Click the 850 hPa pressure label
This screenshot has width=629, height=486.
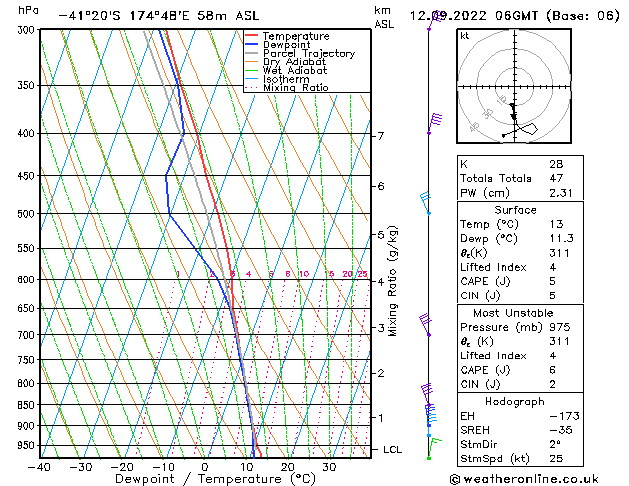click(x=28, y=405)
